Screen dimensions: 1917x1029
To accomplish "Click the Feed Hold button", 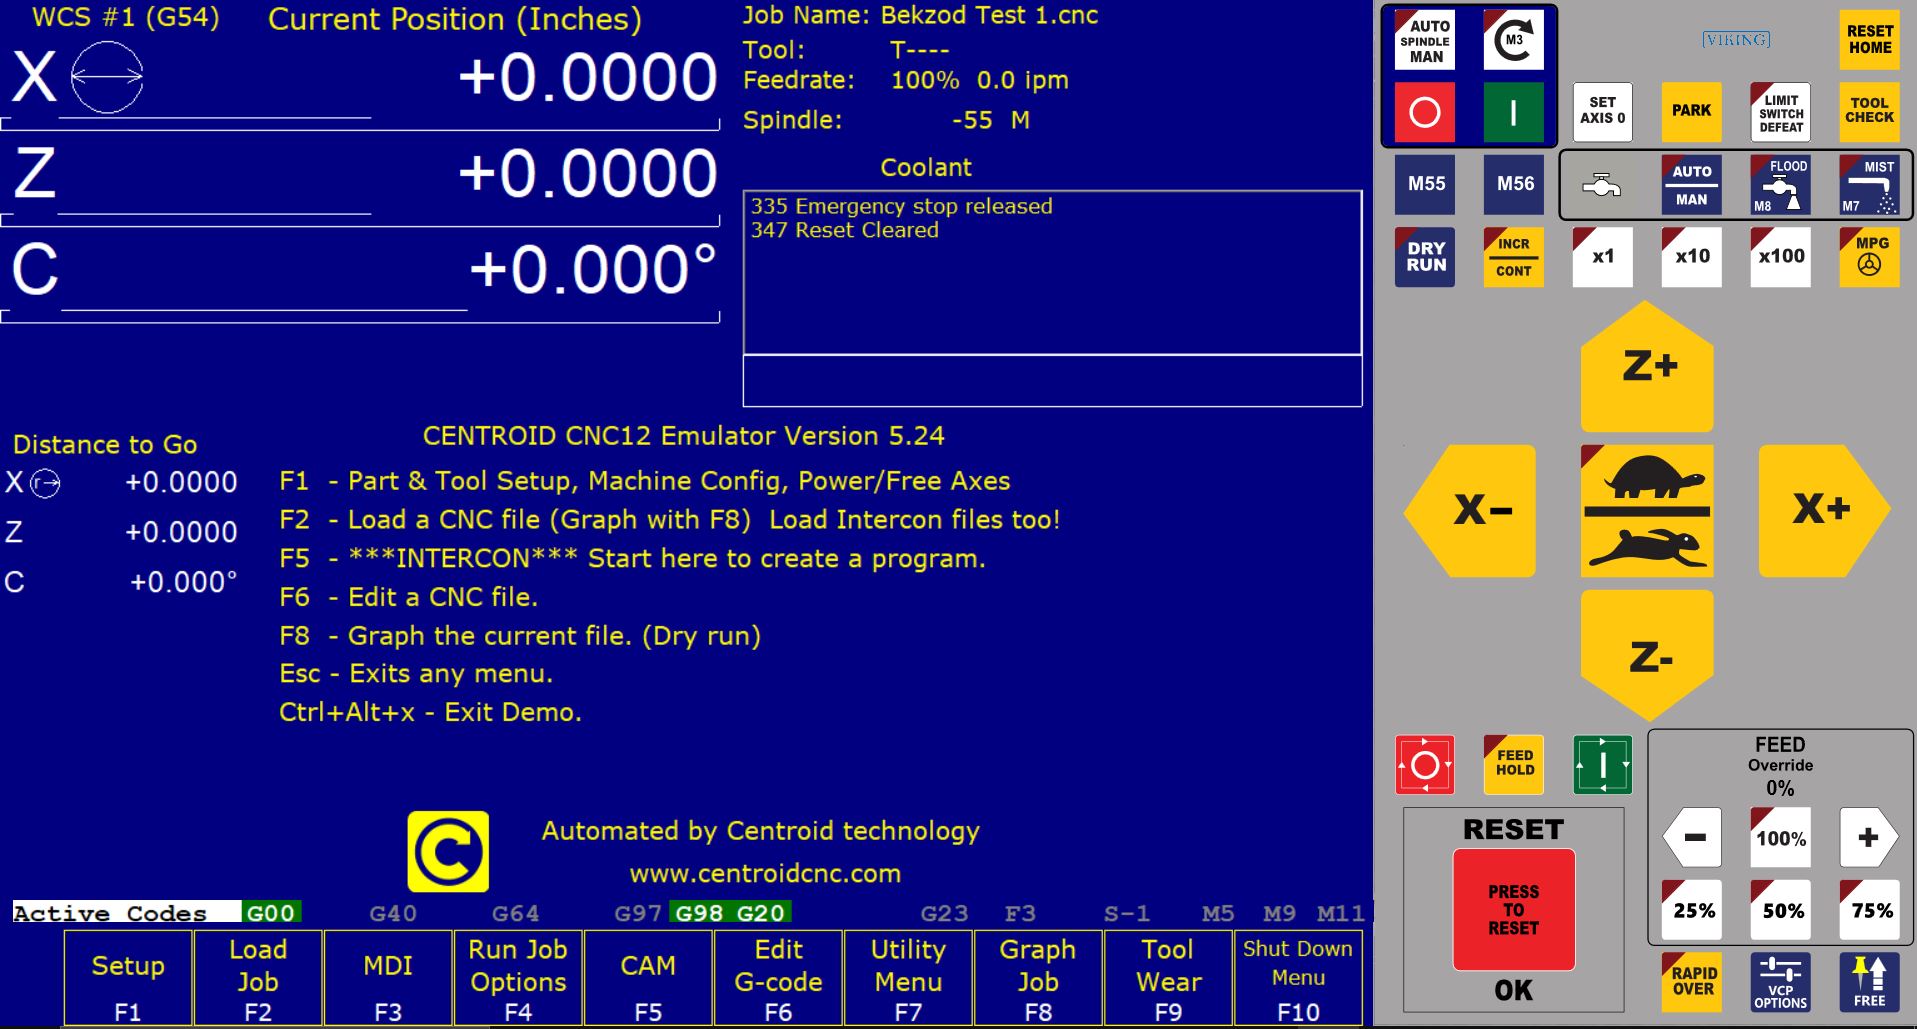I will (x=1513, y=765).
